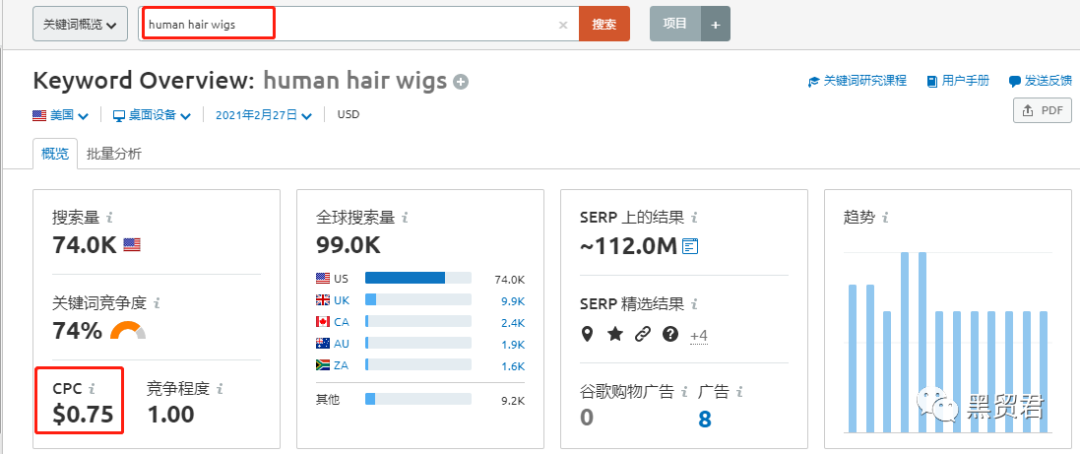The image size is (1080, 454).
Task: Click the 其他 volume bar
Action: coord(418,399)
